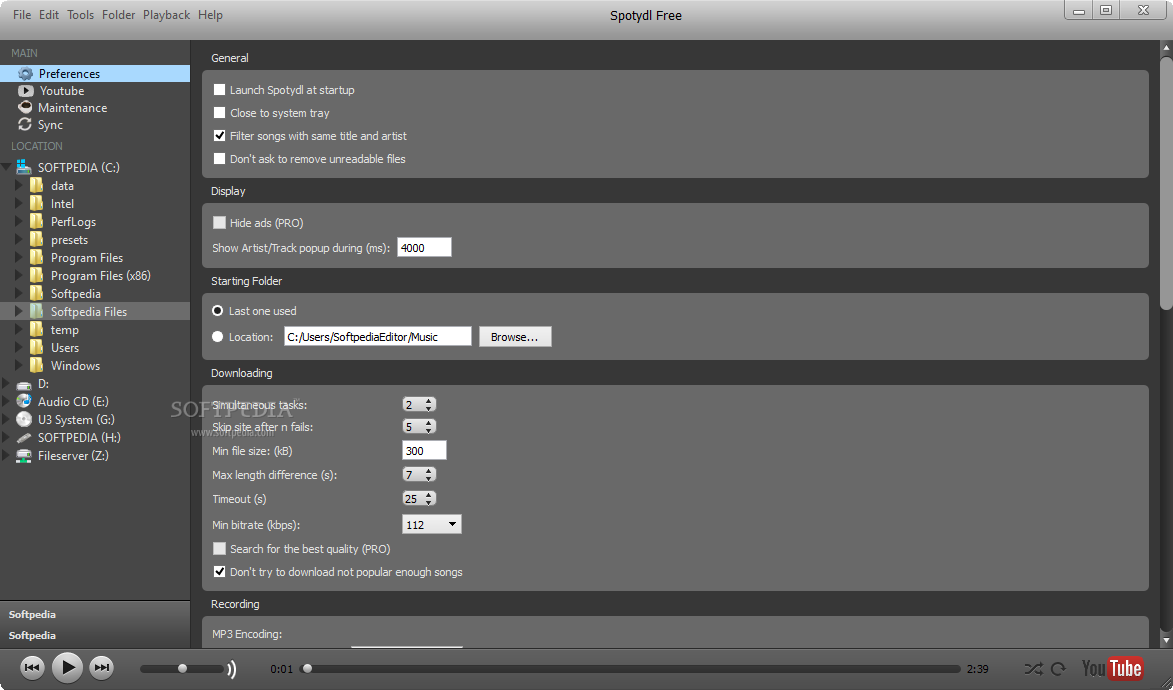Click the Windows folder icon
Image resolution: width=1173 pixels, height=690 pixels.
point(36,365)
